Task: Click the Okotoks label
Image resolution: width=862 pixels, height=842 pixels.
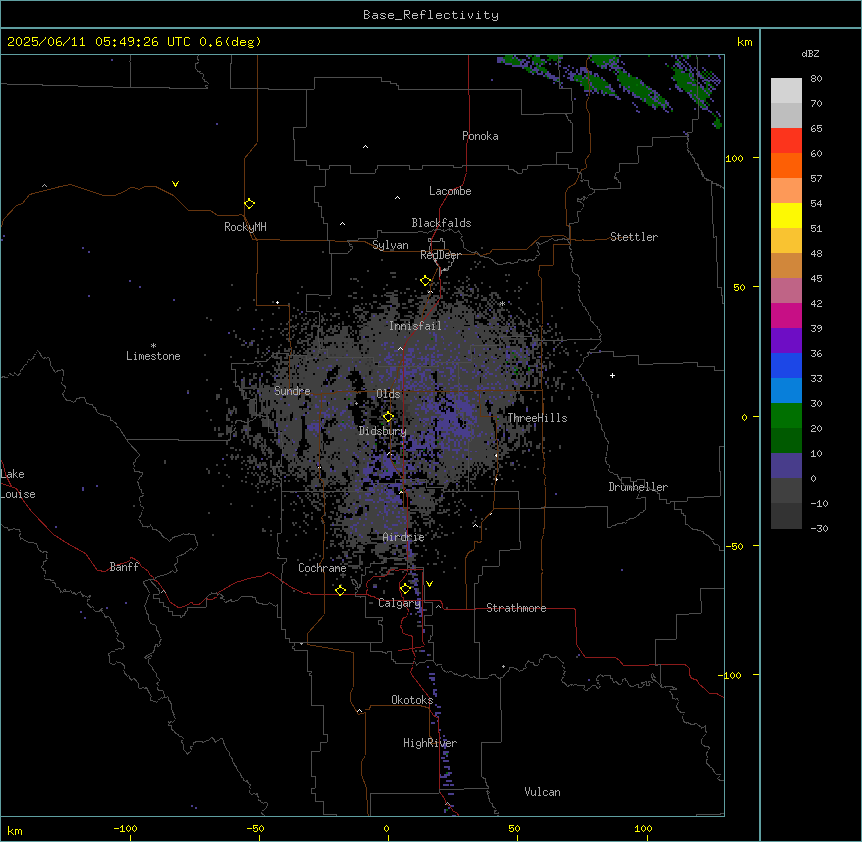Action: [x=412, y=700]
